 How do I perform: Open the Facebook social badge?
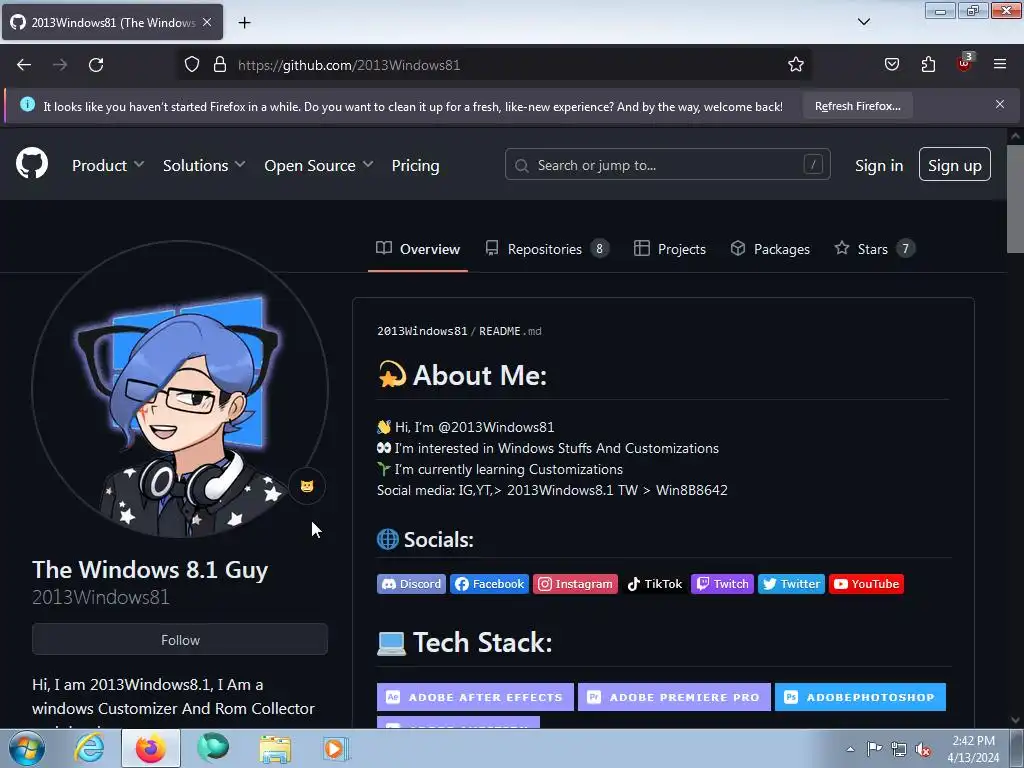point(489,584)
